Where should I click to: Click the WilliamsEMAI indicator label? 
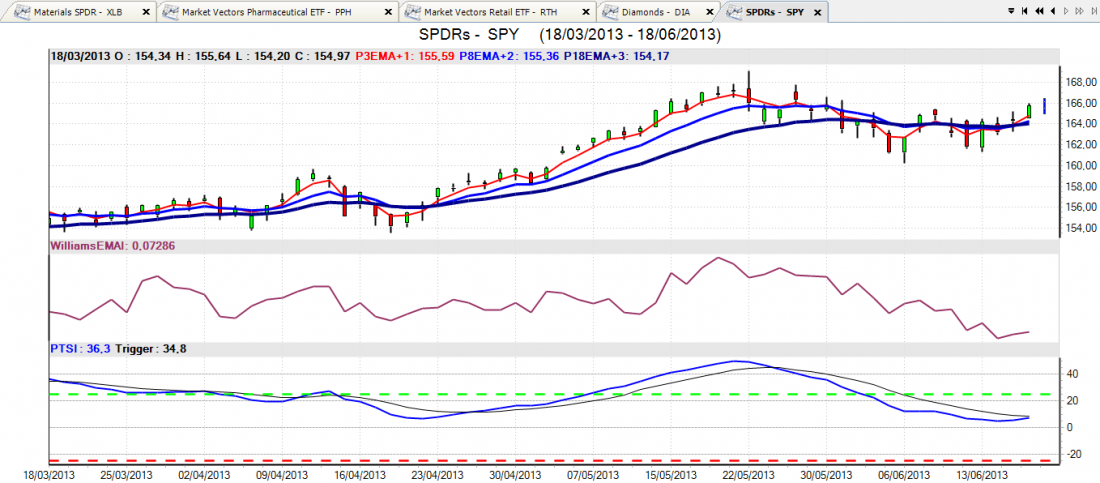click(x=92, y=244)
